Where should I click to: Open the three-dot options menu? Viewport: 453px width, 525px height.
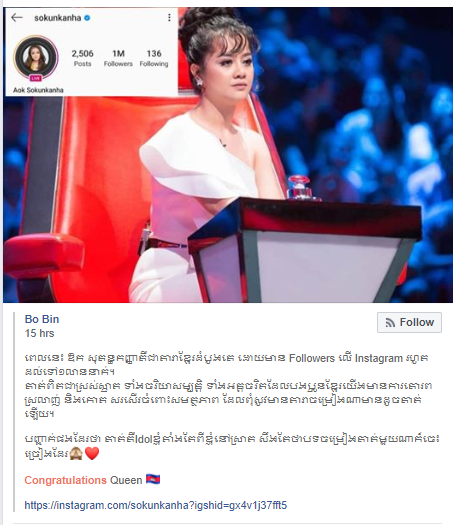(169, 17)
